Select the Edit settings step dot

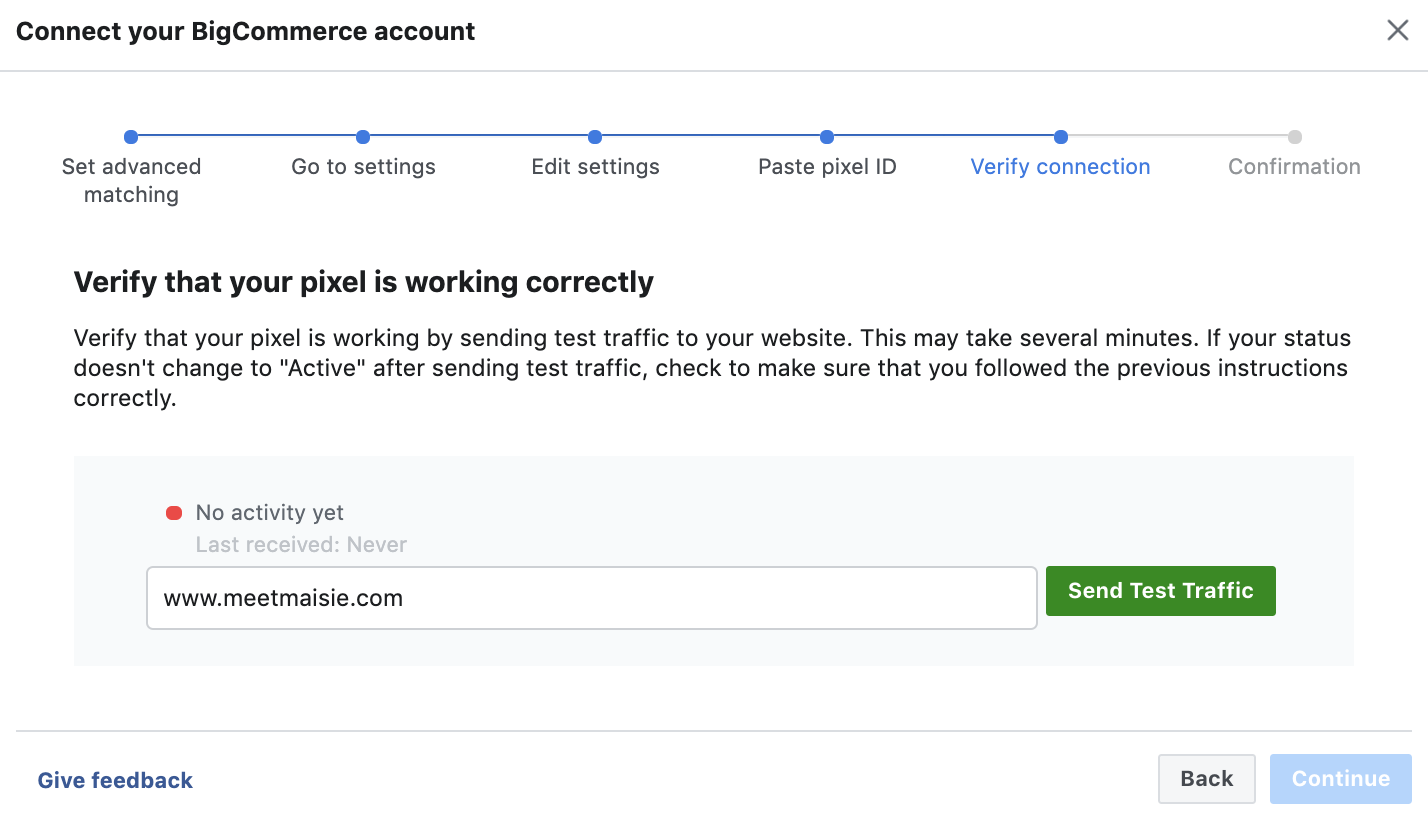coord(595,137)
